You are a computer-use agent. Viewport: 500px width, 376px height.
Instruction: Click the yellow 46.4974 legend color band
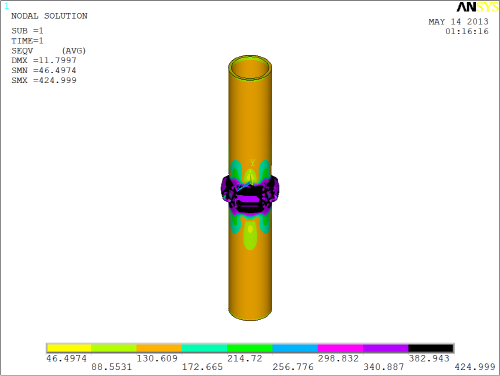(x=69, y=348)
